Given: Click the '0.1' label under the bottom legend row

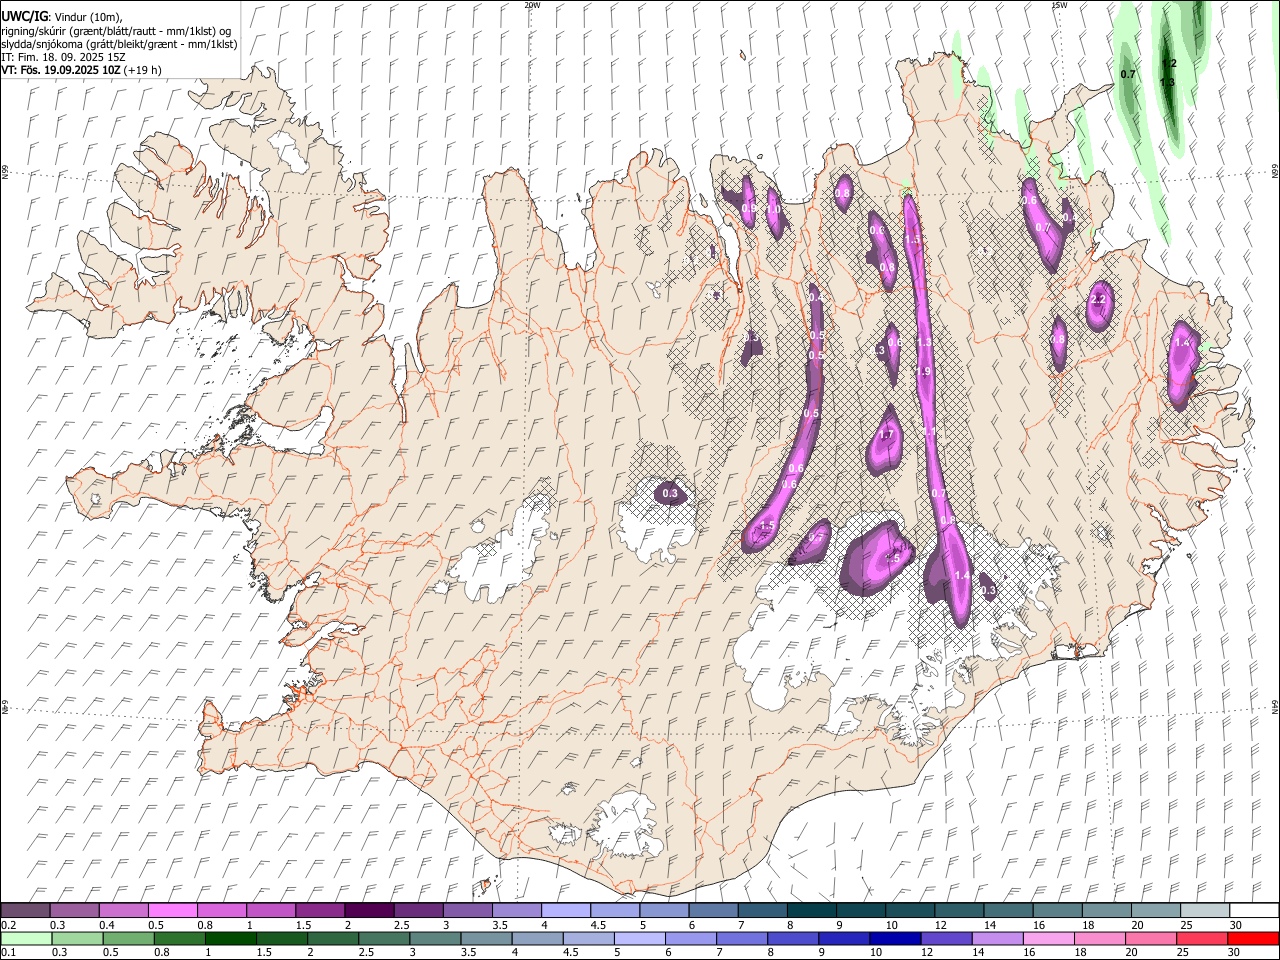Looking at the screenshot, I should 8,953.
